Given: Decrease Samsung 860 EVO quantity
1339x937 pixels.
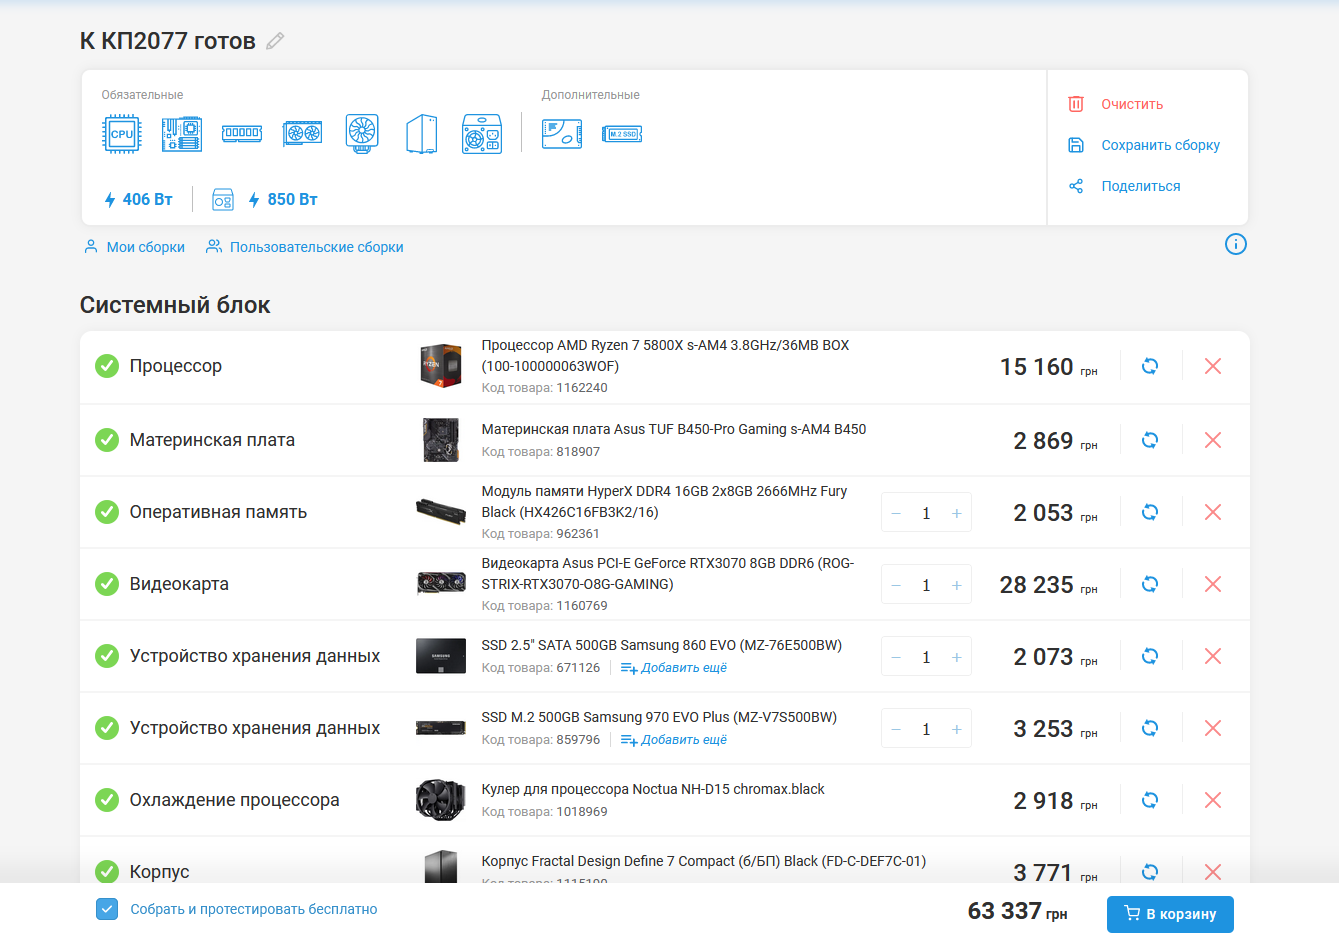Looking at the screenshot, I should click(x=896, y=657).
